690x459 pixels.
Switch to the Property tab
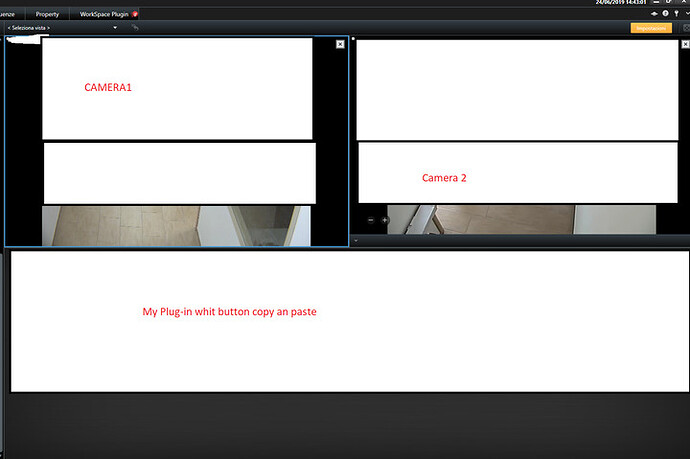click(48, 14)
